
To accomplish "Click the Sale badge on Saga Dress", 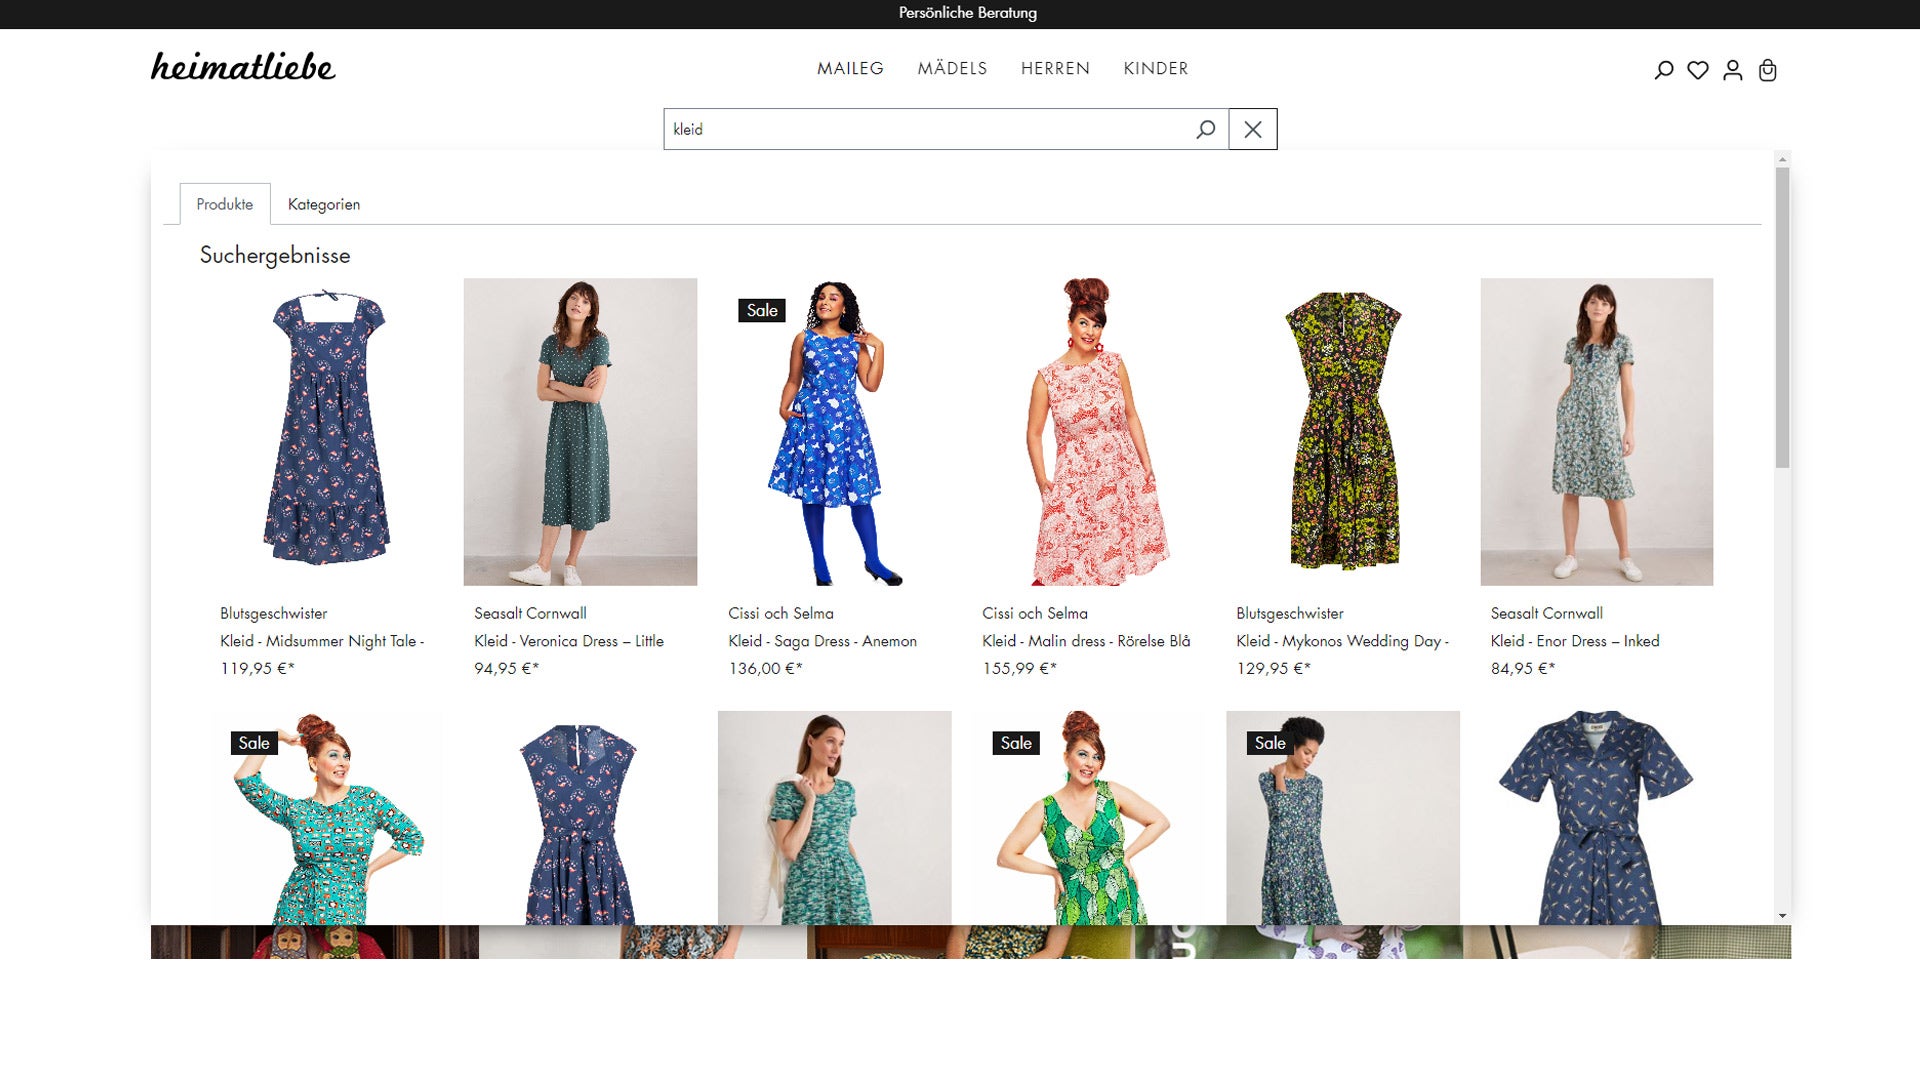I will (762, 310).
